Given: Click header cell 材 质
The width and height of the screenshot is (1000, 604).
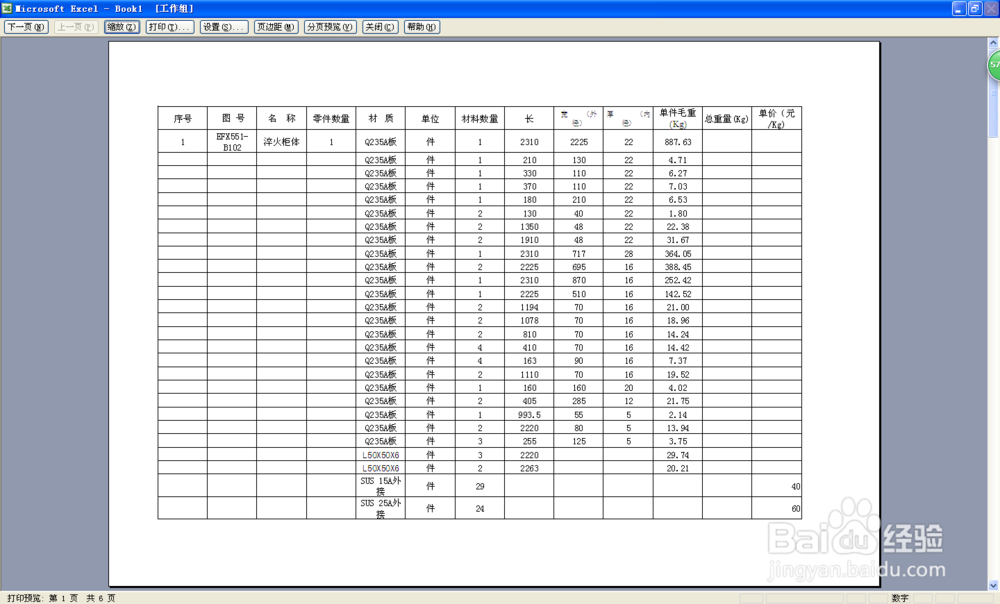Looking at the screenshot, I should 381,119.
